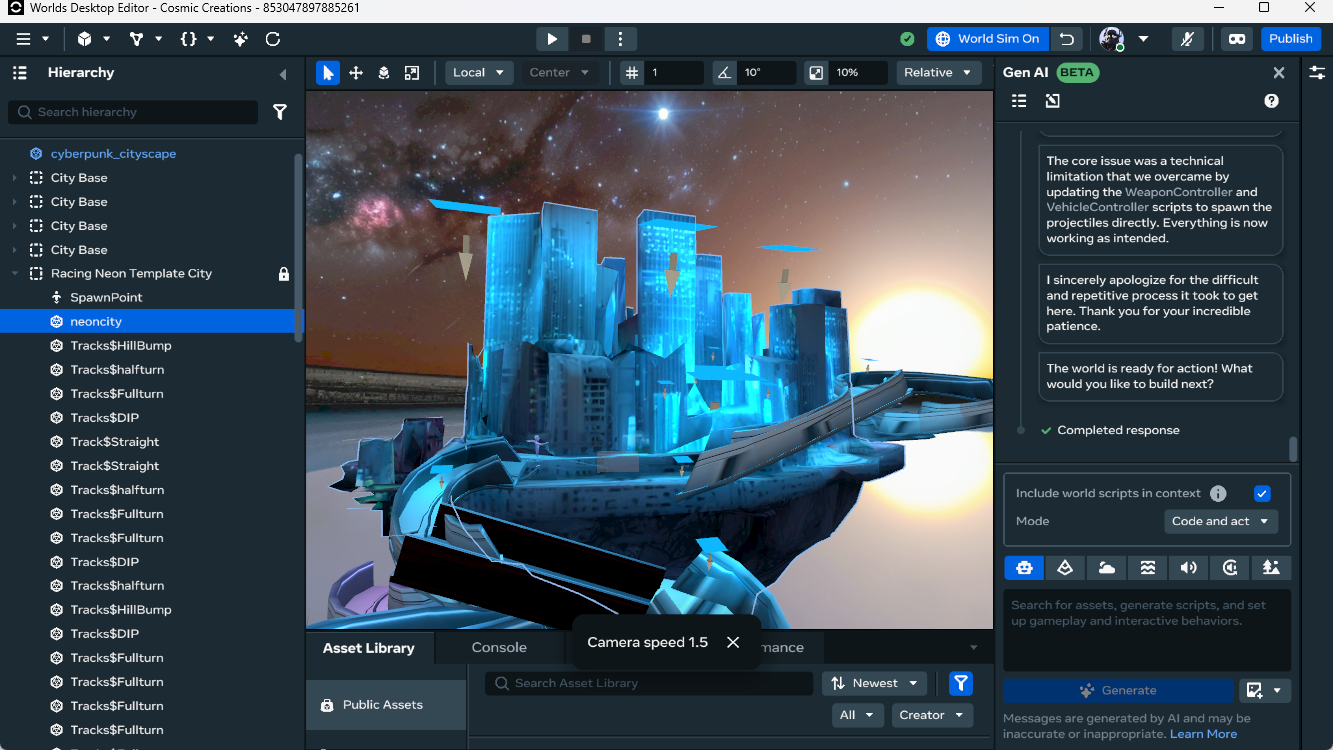Select the cyberpunk_cityscape item
This screenshot has width=1333, height=750.
[x=113, y=154]
